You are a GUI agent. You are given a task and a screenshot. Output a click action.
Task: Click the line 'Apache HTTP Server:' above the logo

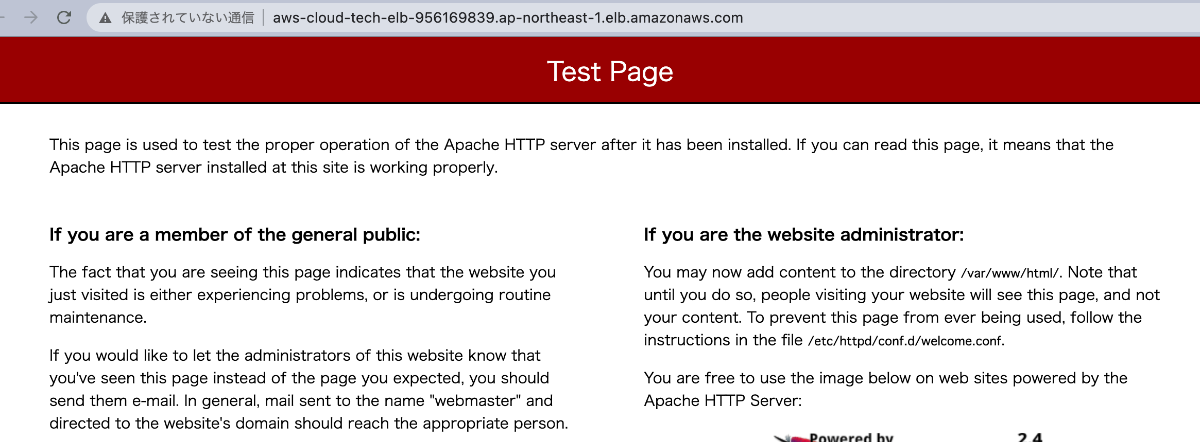coord(723,400)
